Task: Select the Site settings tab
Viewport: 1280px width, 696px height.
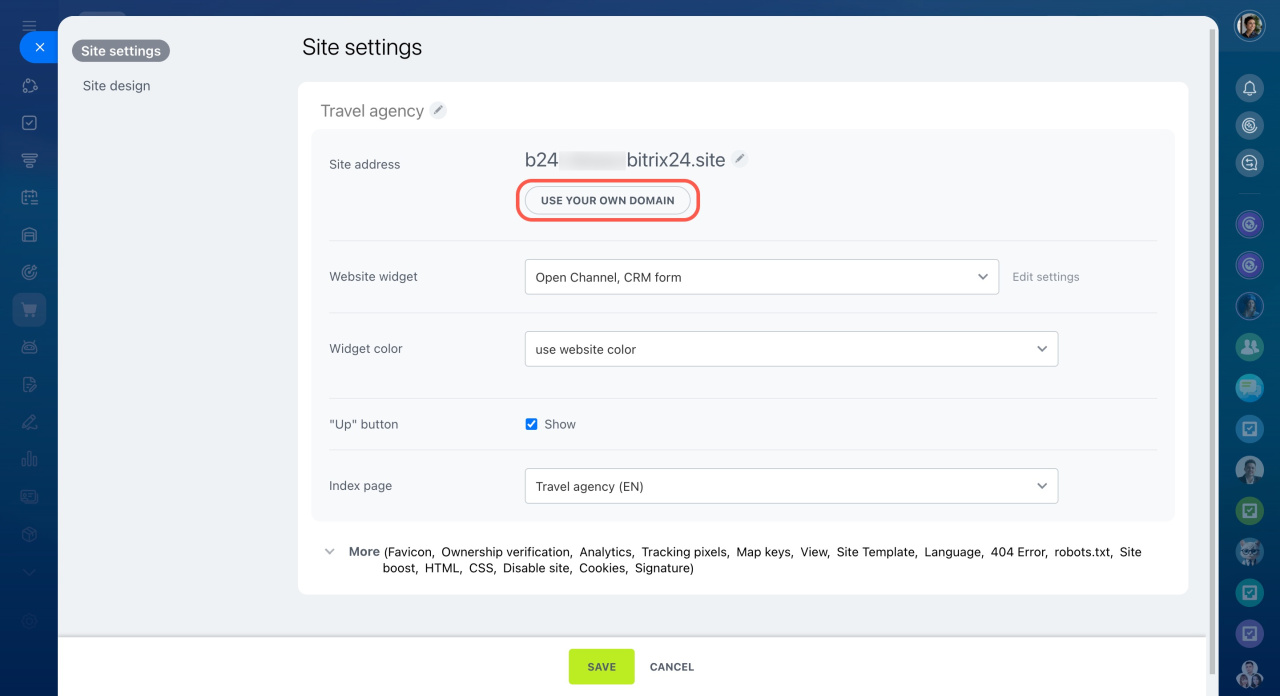Action: click(x=121, y=51)
